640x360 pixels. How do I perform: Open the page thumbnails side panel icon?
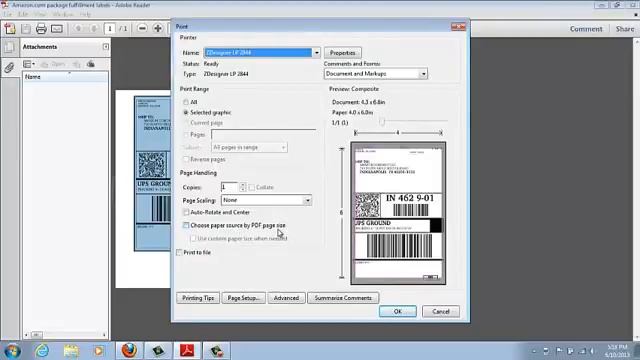pyautogui.click(x=9, y=47)
